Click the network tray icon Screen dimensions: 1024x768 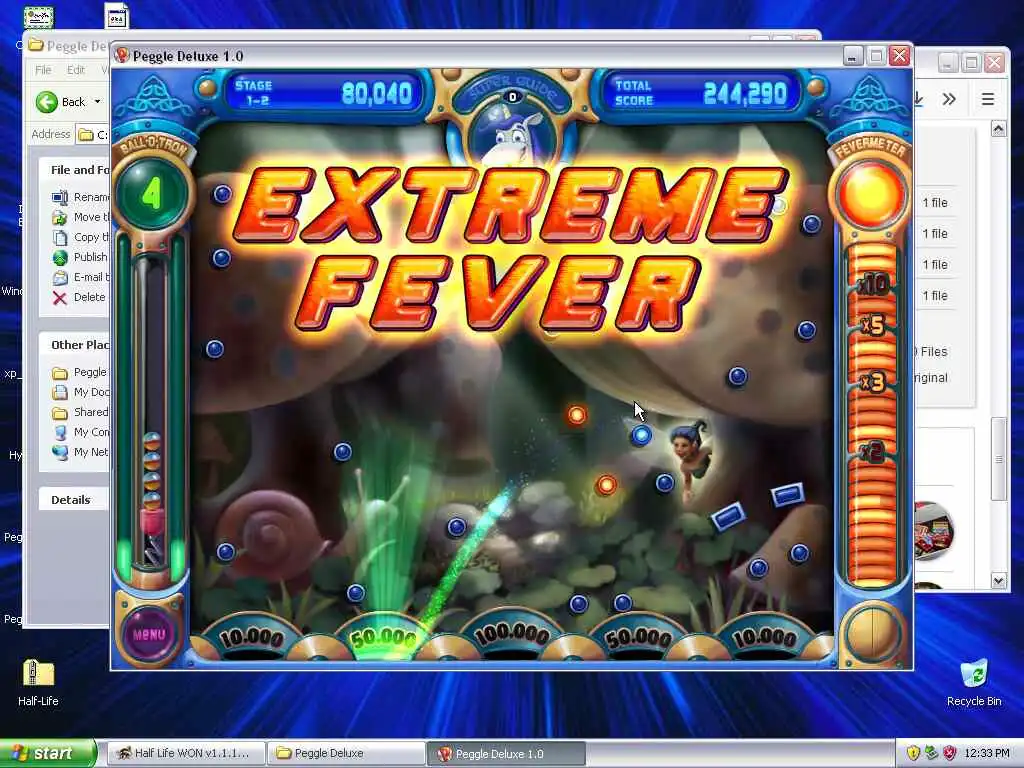[931, 753]
